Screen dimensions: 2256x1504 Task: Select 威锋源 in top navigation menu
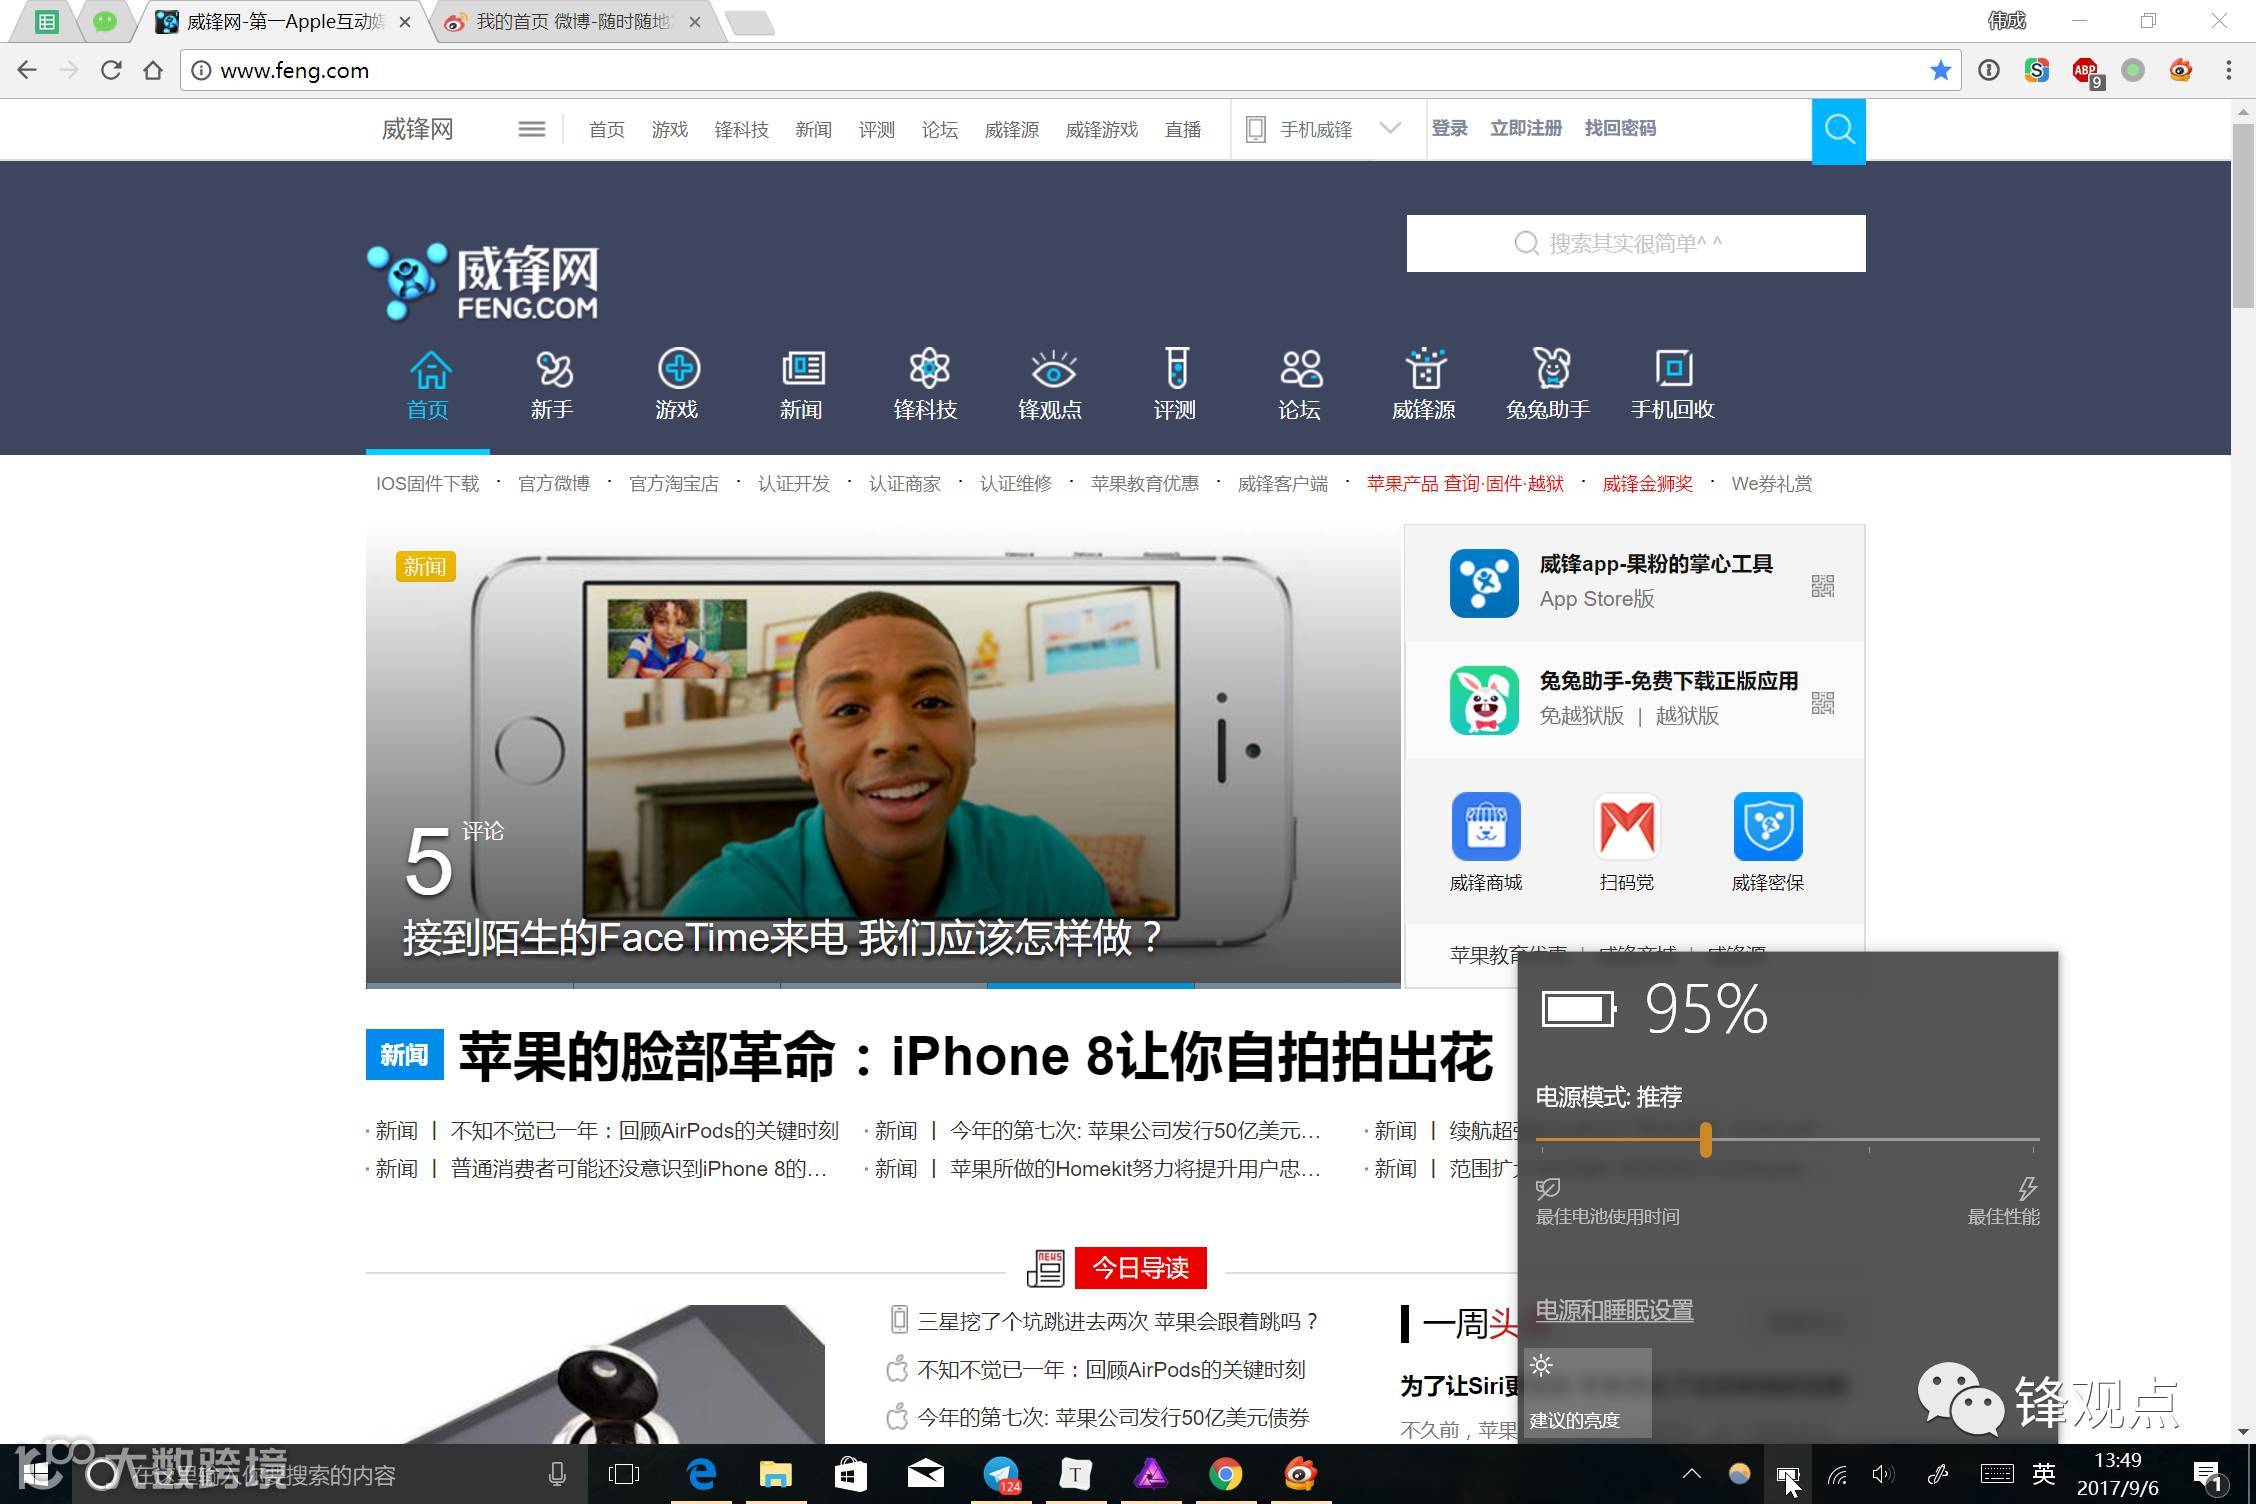coord(1011,130)
